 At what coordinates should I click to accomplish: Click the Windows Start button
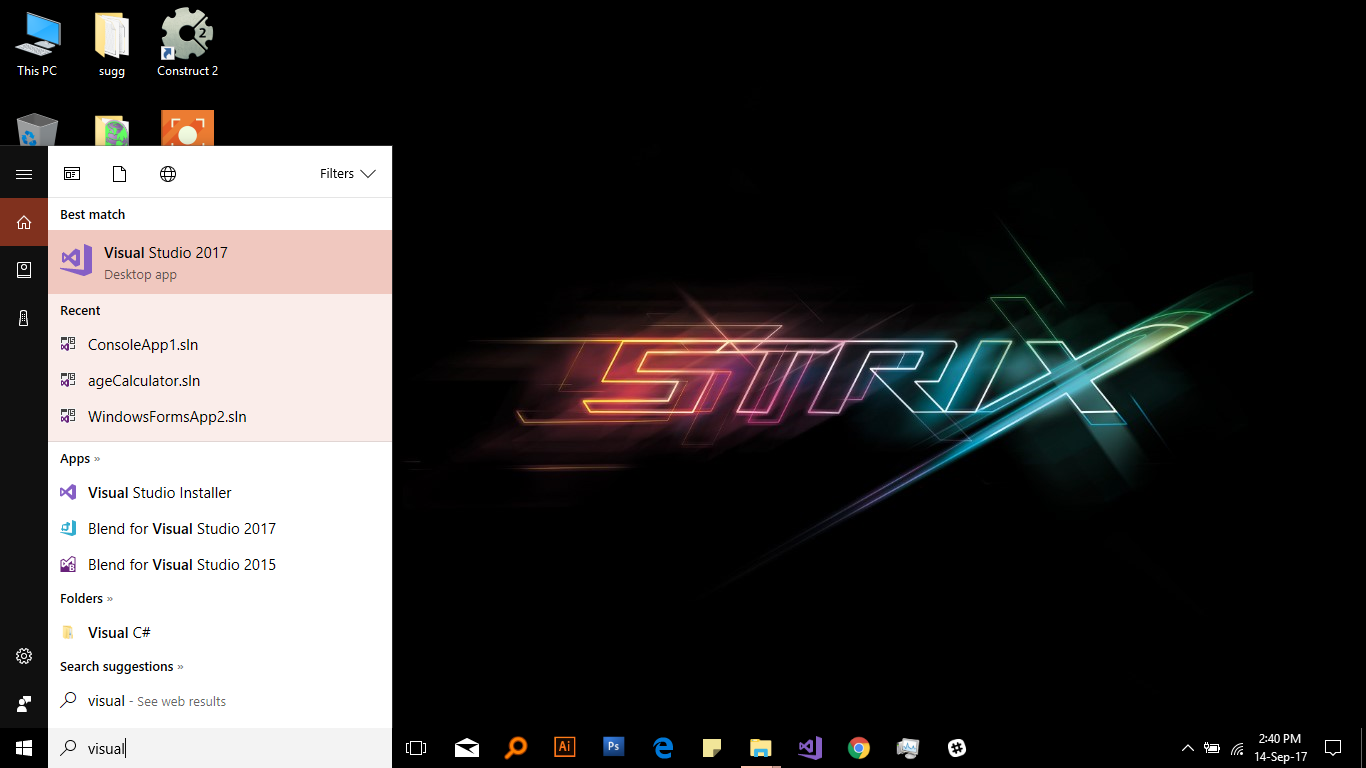point(24,748)
